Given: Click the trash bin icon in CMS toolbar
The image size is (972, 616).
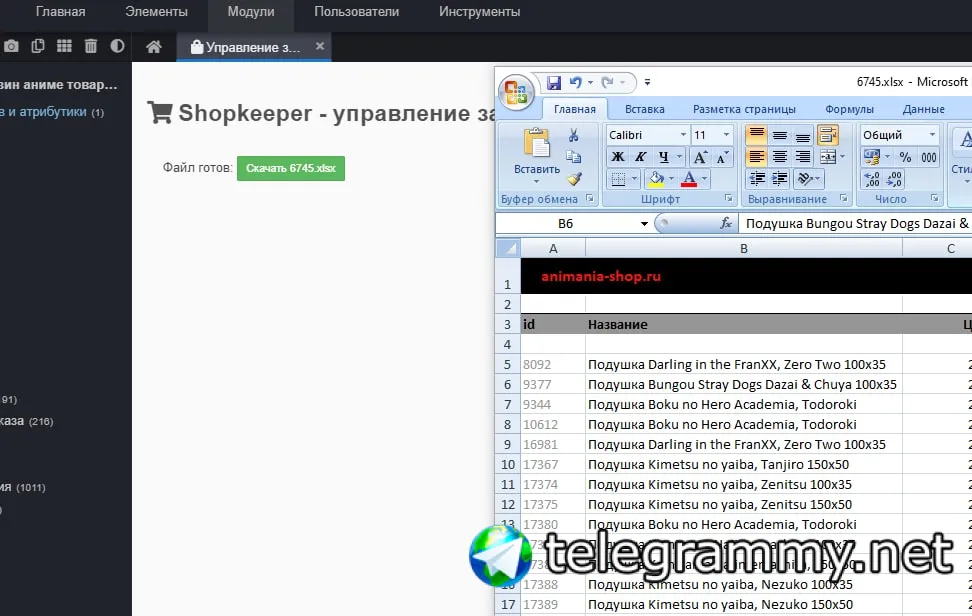Looking at the screenshot, I should click(91, 46).
